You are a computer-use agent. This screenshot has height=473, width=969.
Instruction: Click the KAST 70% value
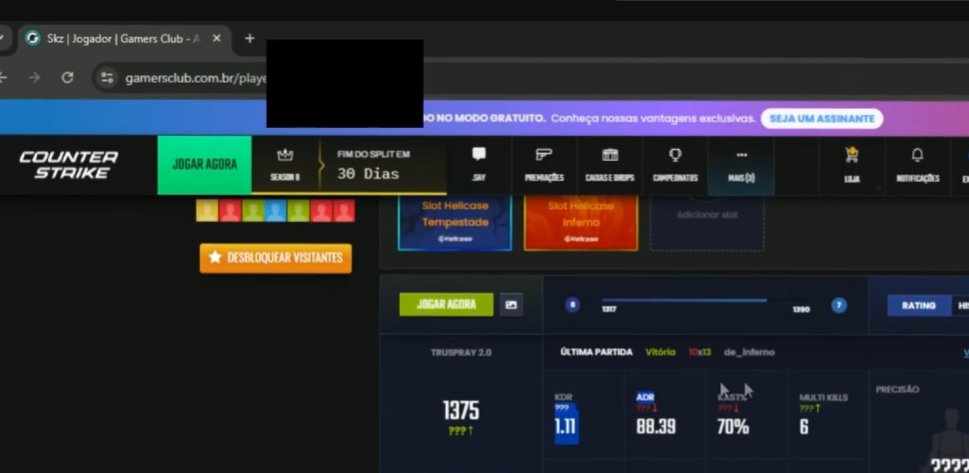(x=733, y=427)
